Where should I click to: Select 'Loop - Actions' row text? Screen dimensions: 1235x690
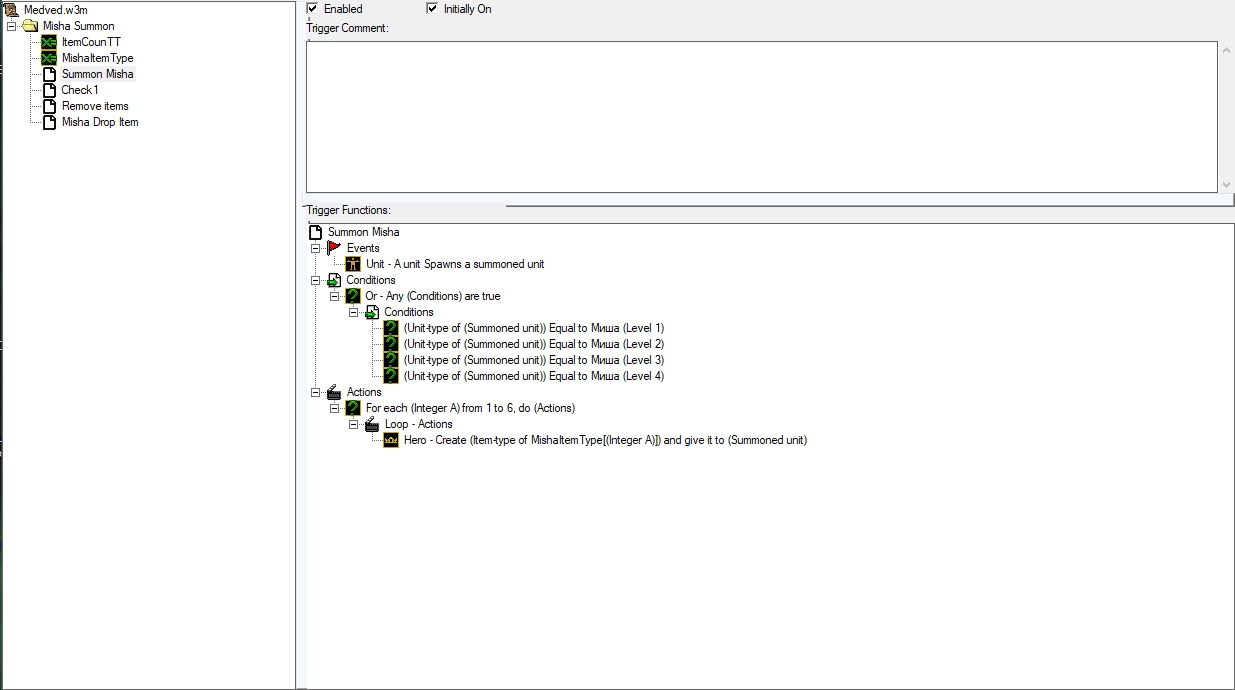(x=419, y=424)
